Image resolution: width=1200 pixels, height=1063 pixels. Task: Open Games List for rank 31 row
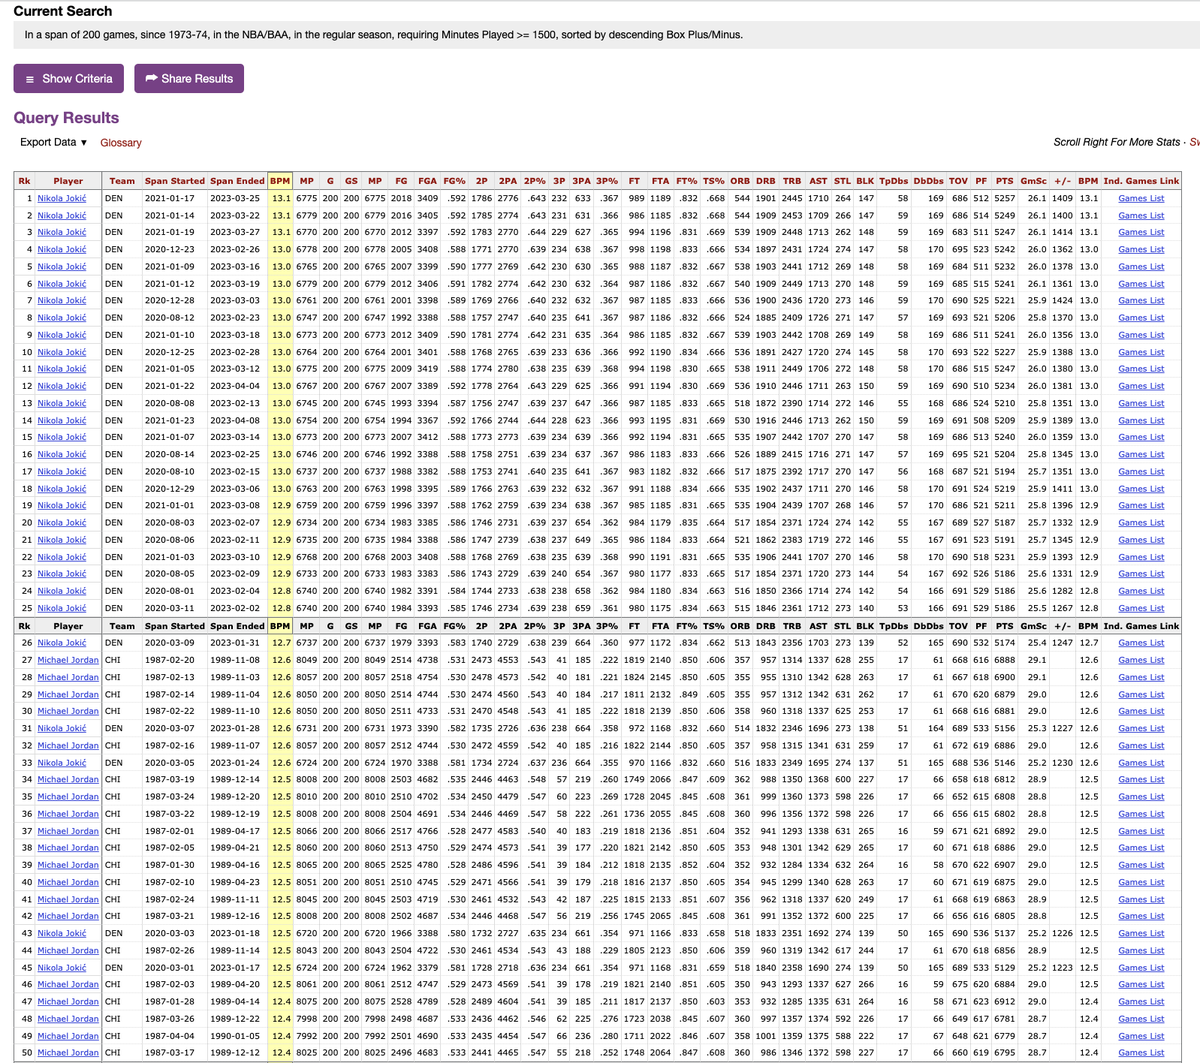(x=1141, y=729)
